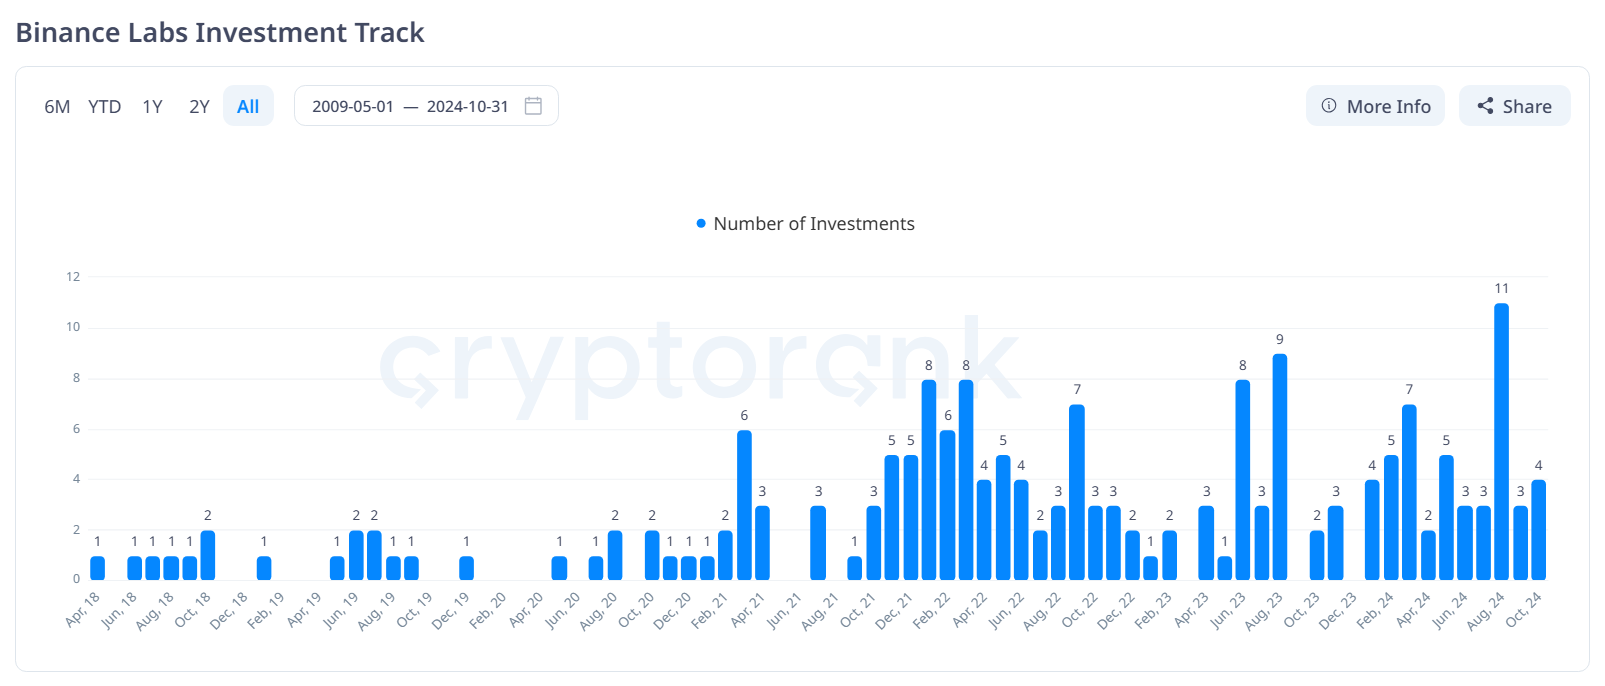1605x686 pixels.
Task: Click the first bar for Apr 18
Action: 97,568
